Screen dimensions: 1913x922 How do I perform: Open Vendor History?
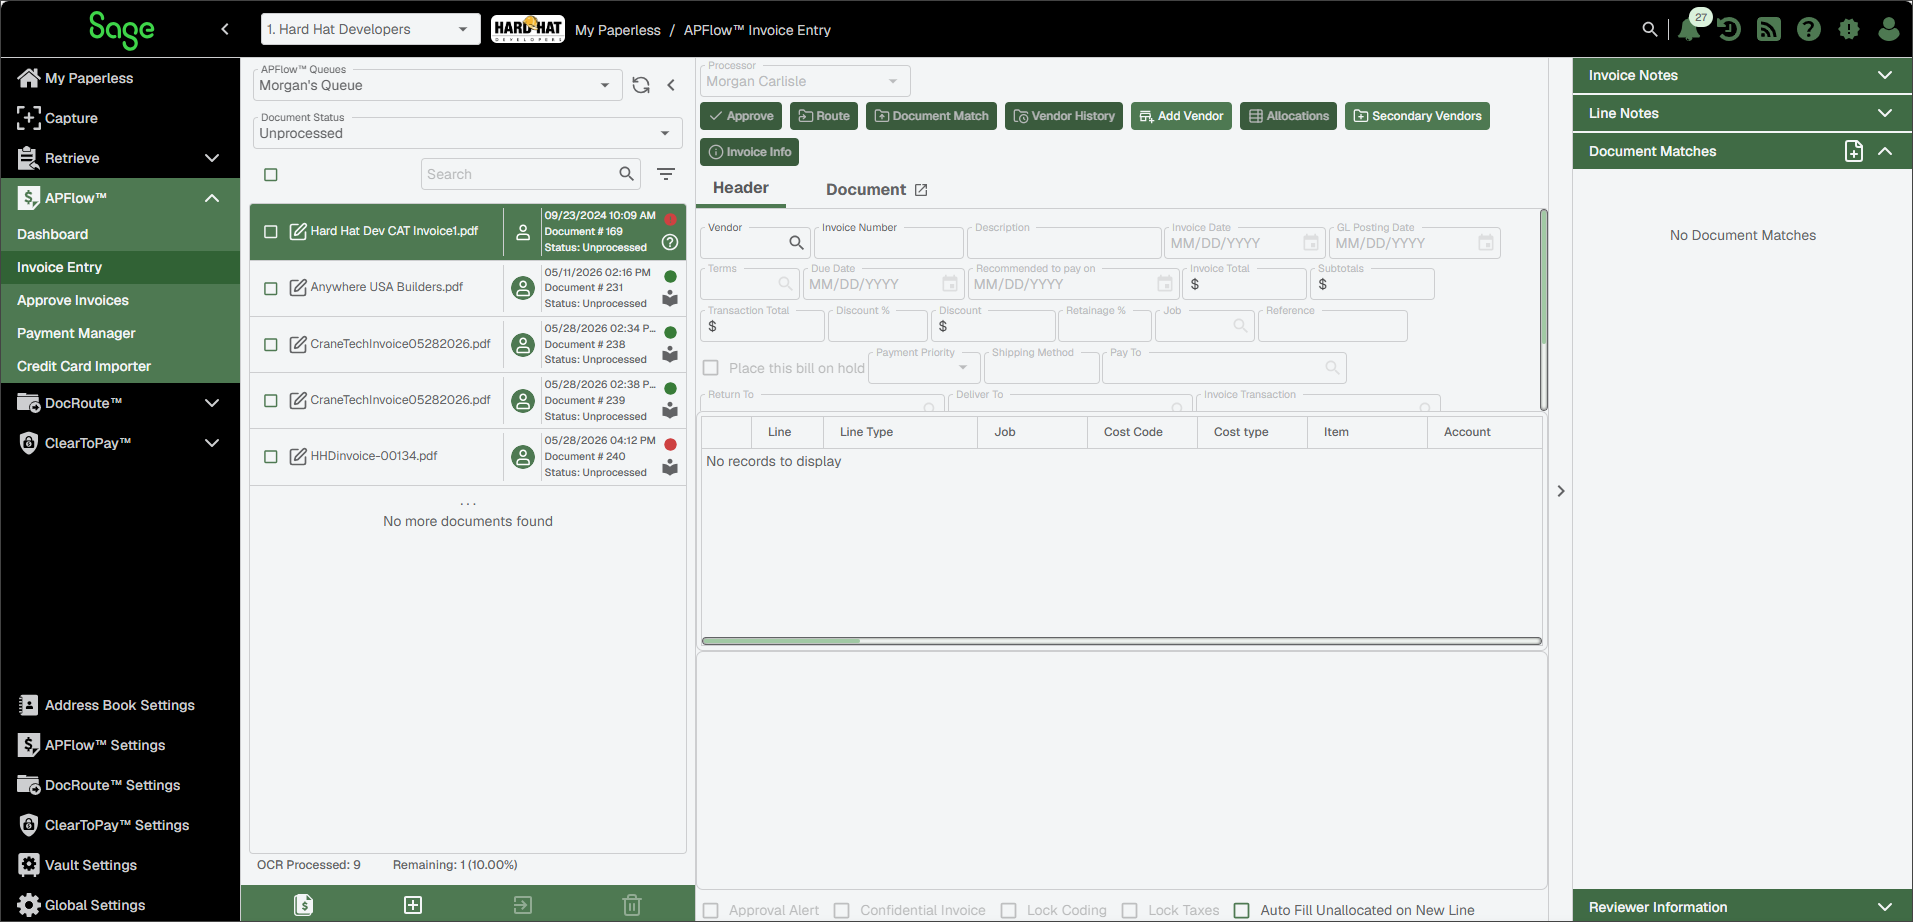tap(1064, 116)
